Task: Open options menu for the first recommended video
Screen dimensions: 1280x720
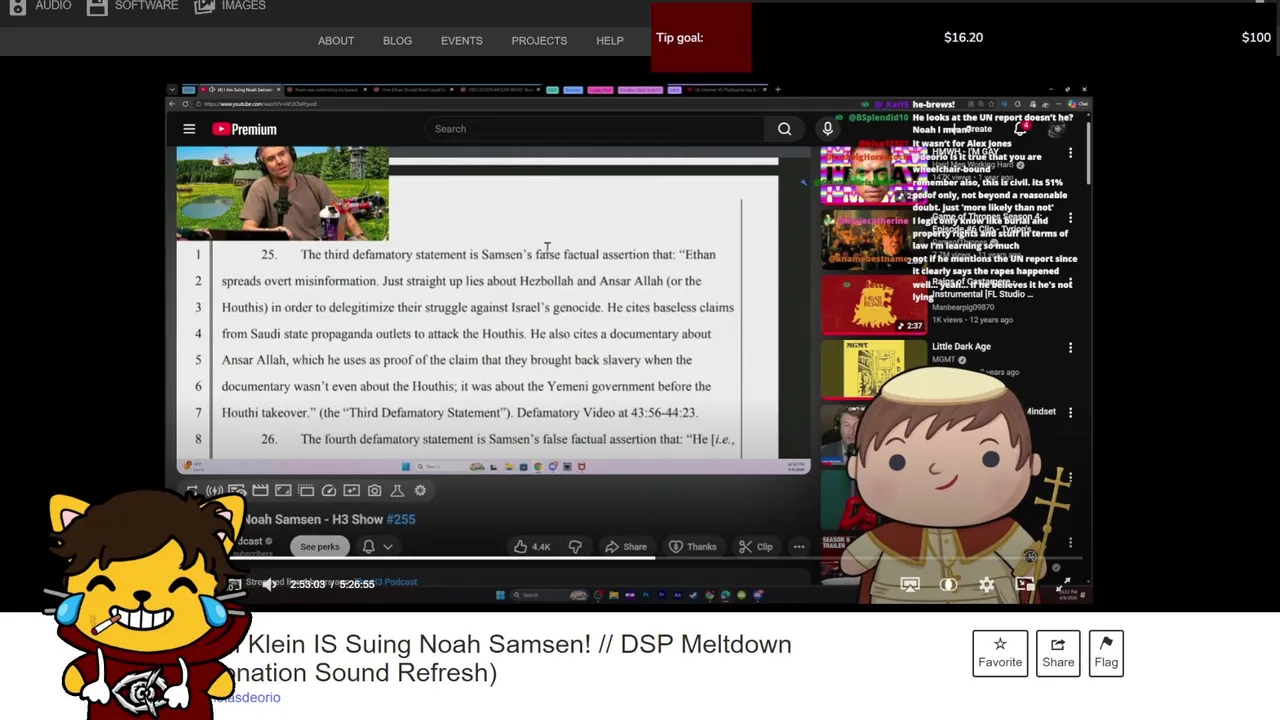Action: (1070, 154)
